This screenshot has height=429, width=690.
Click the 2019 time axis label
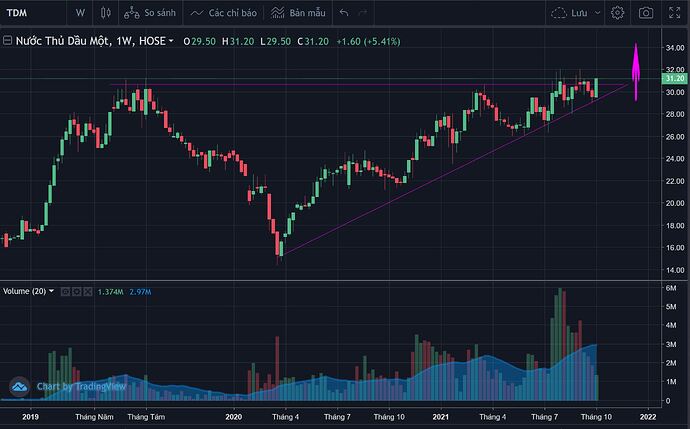coord(30,417)
